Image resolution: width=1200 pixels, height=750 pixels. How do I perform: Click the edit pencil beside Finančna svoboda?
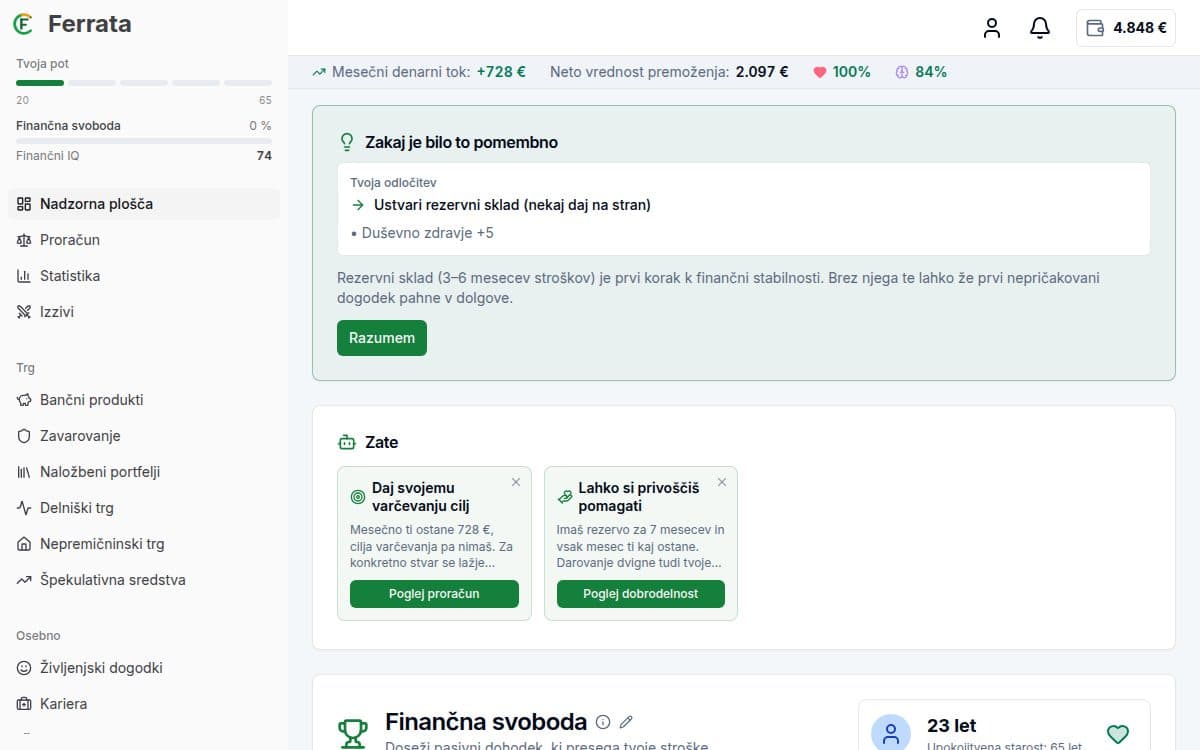tap(627, 722)
